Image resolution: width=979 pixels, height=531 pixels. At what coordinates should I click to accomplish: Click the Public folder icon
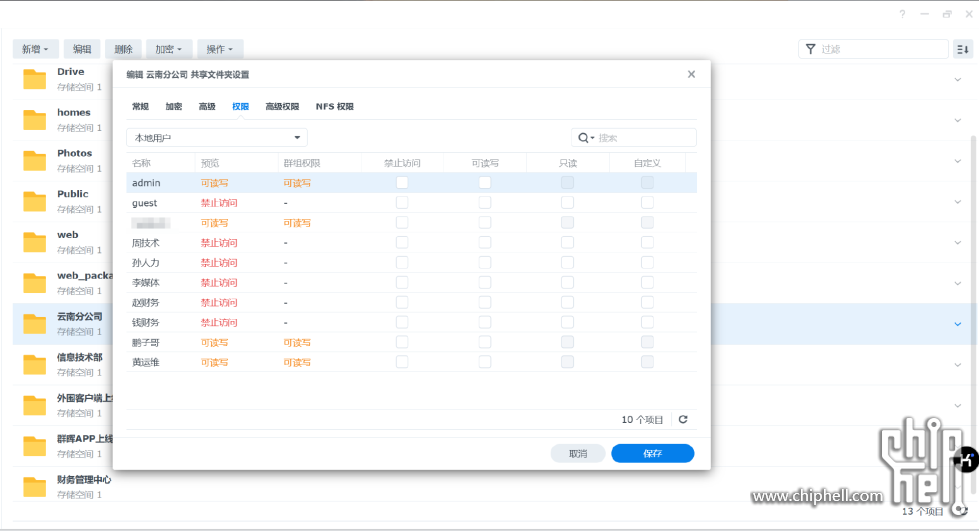[34, 201]
